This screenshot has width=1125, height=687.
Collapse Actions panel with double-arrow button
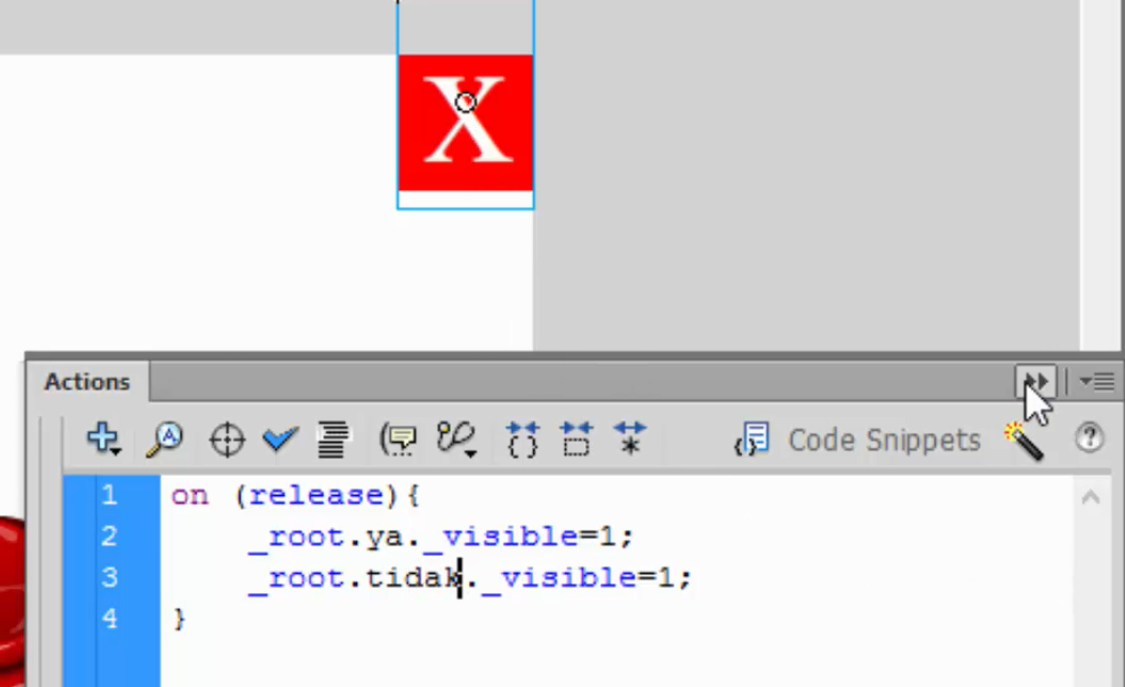(x=1035, y=382)
